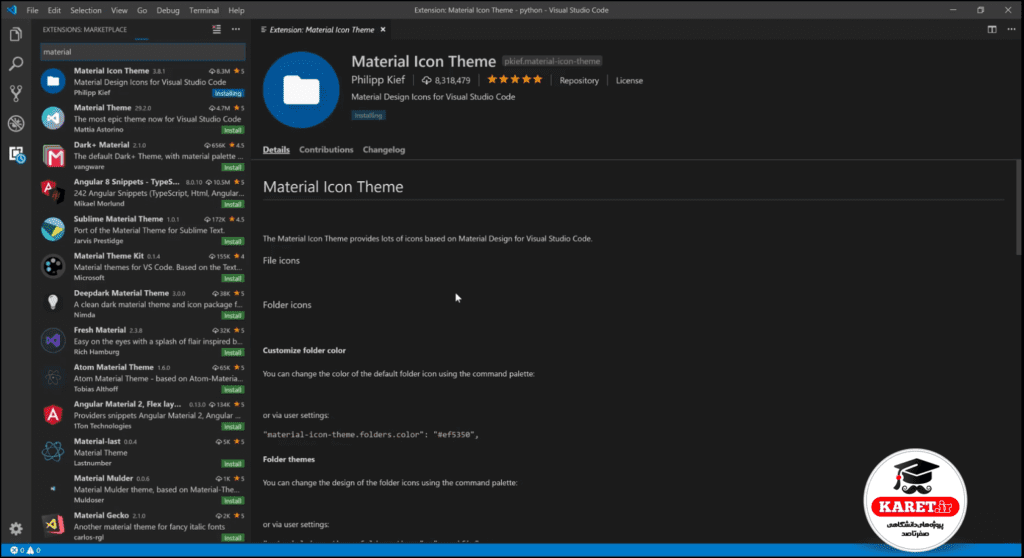Click the details page vertical scrollbar
Screen dimensions: 1024x558
point(1019,208)
